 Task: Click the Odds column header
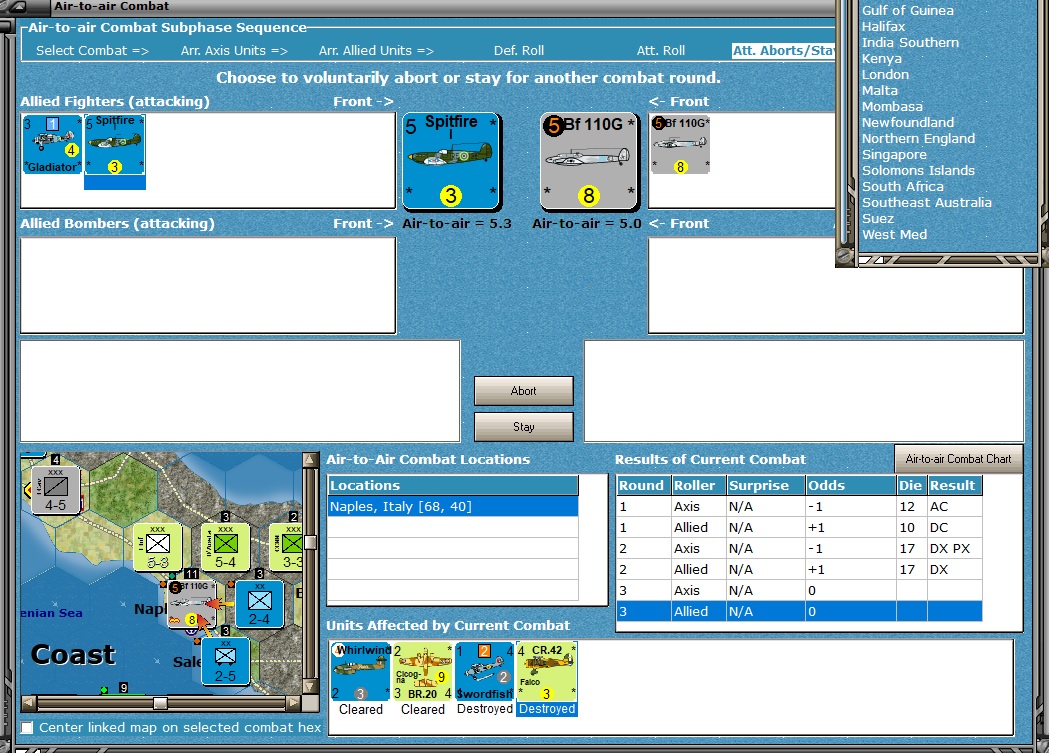coord(850,486)
